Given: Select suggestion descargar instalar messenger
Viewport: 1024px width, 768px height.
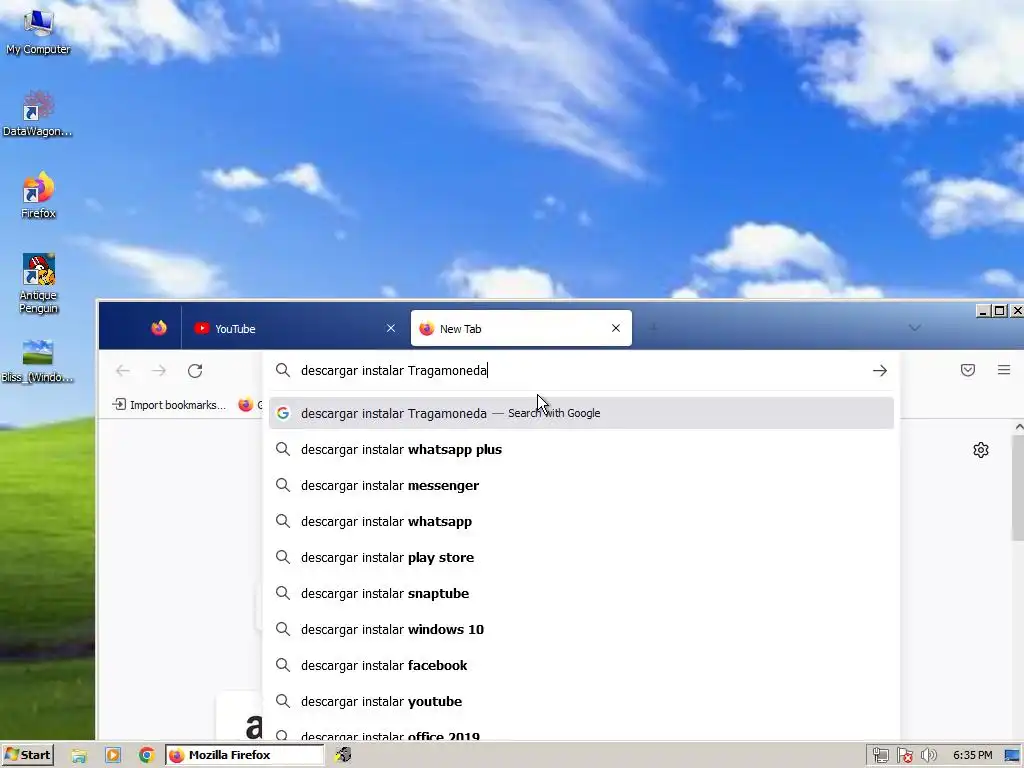Looking at the screenshot, I should [581, 485].
